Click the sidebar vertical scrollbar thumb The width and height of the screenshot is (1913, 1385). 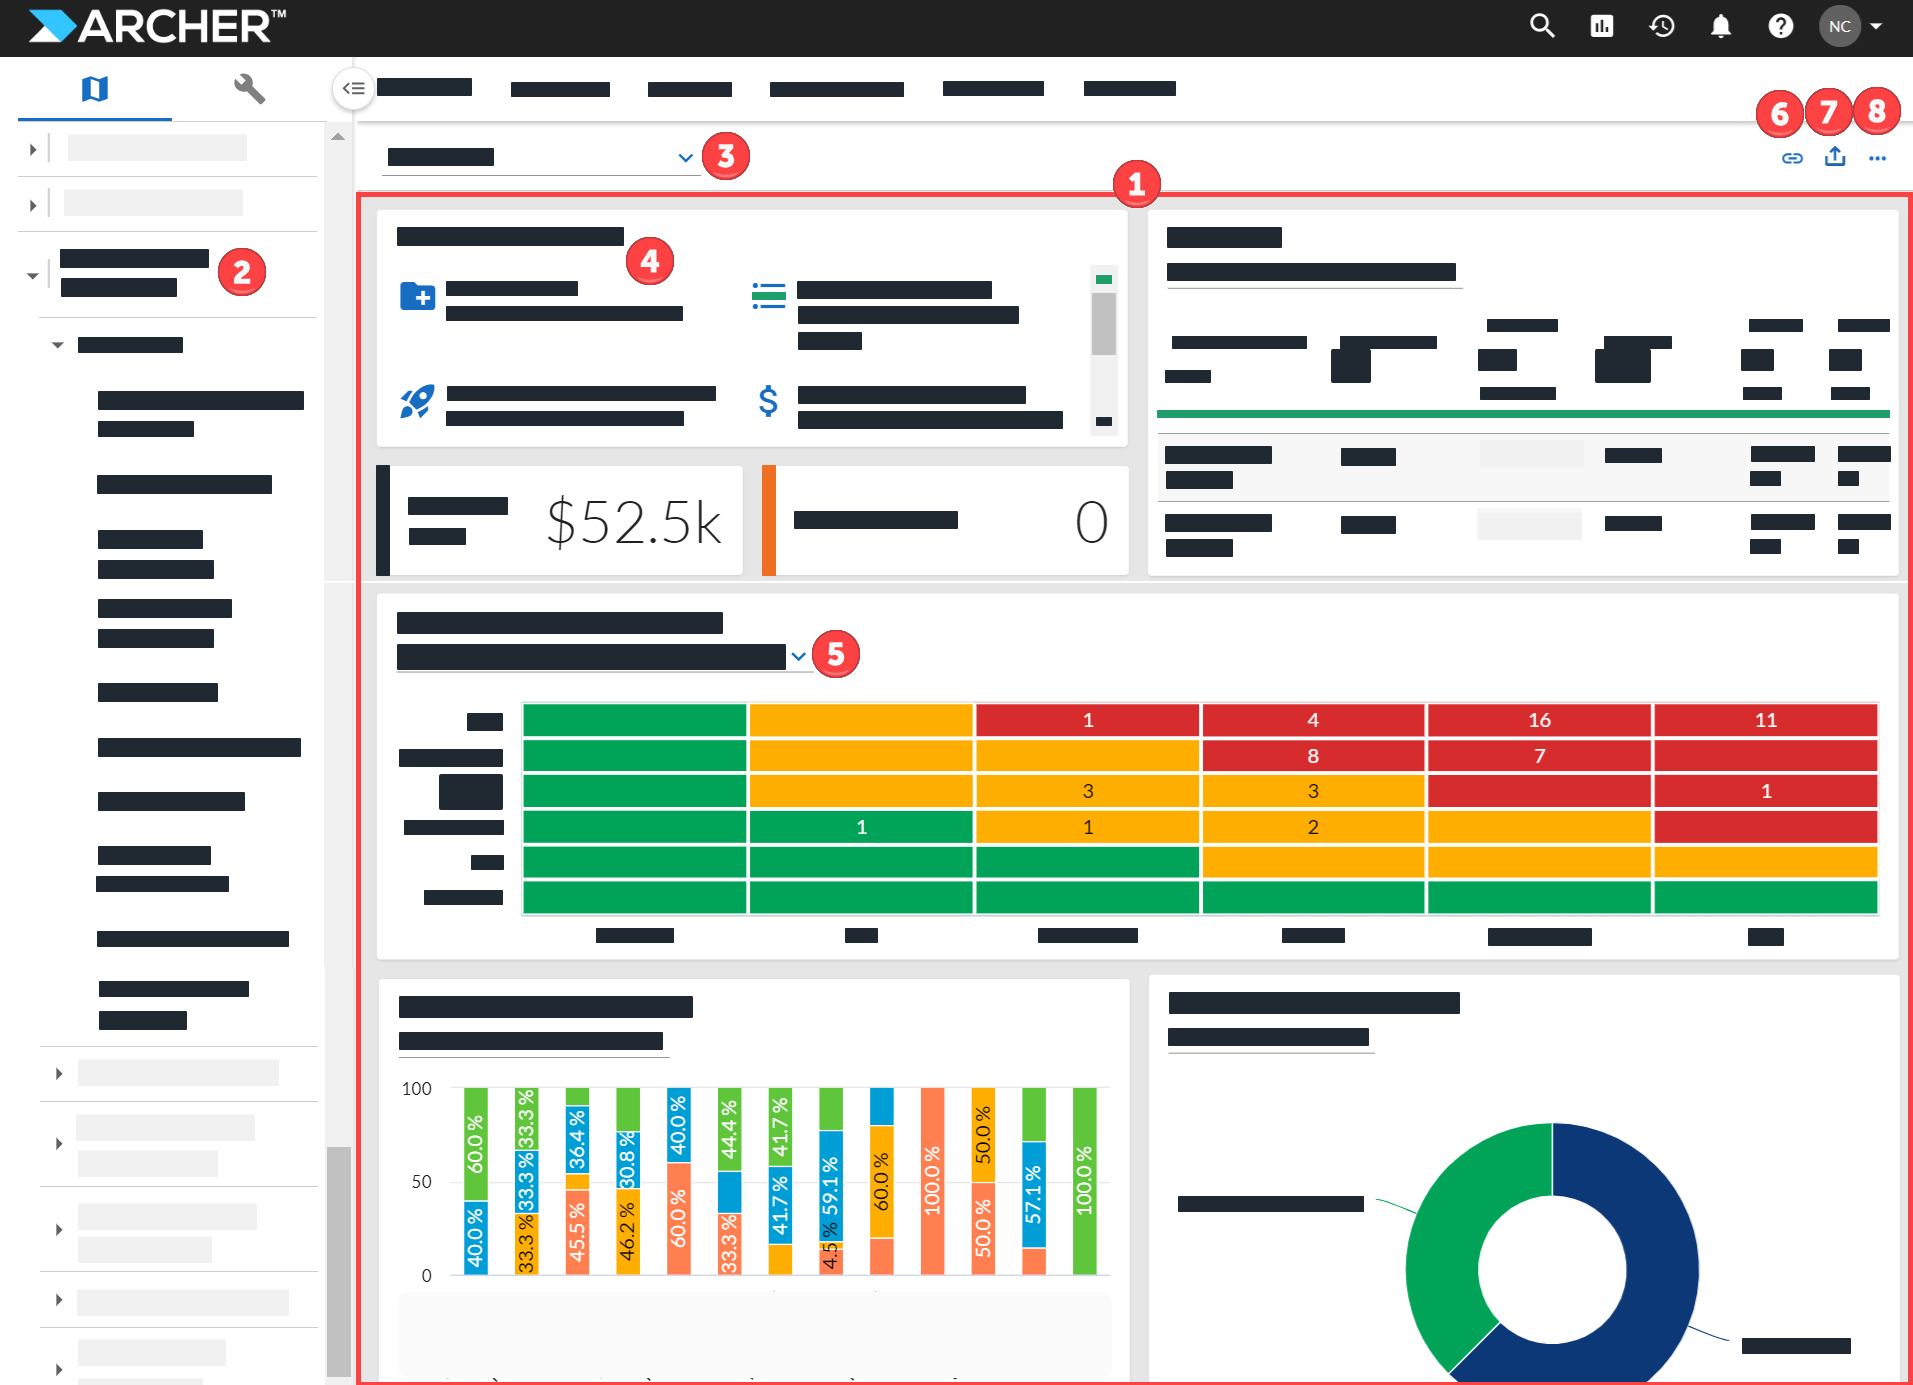[339, 1262]
